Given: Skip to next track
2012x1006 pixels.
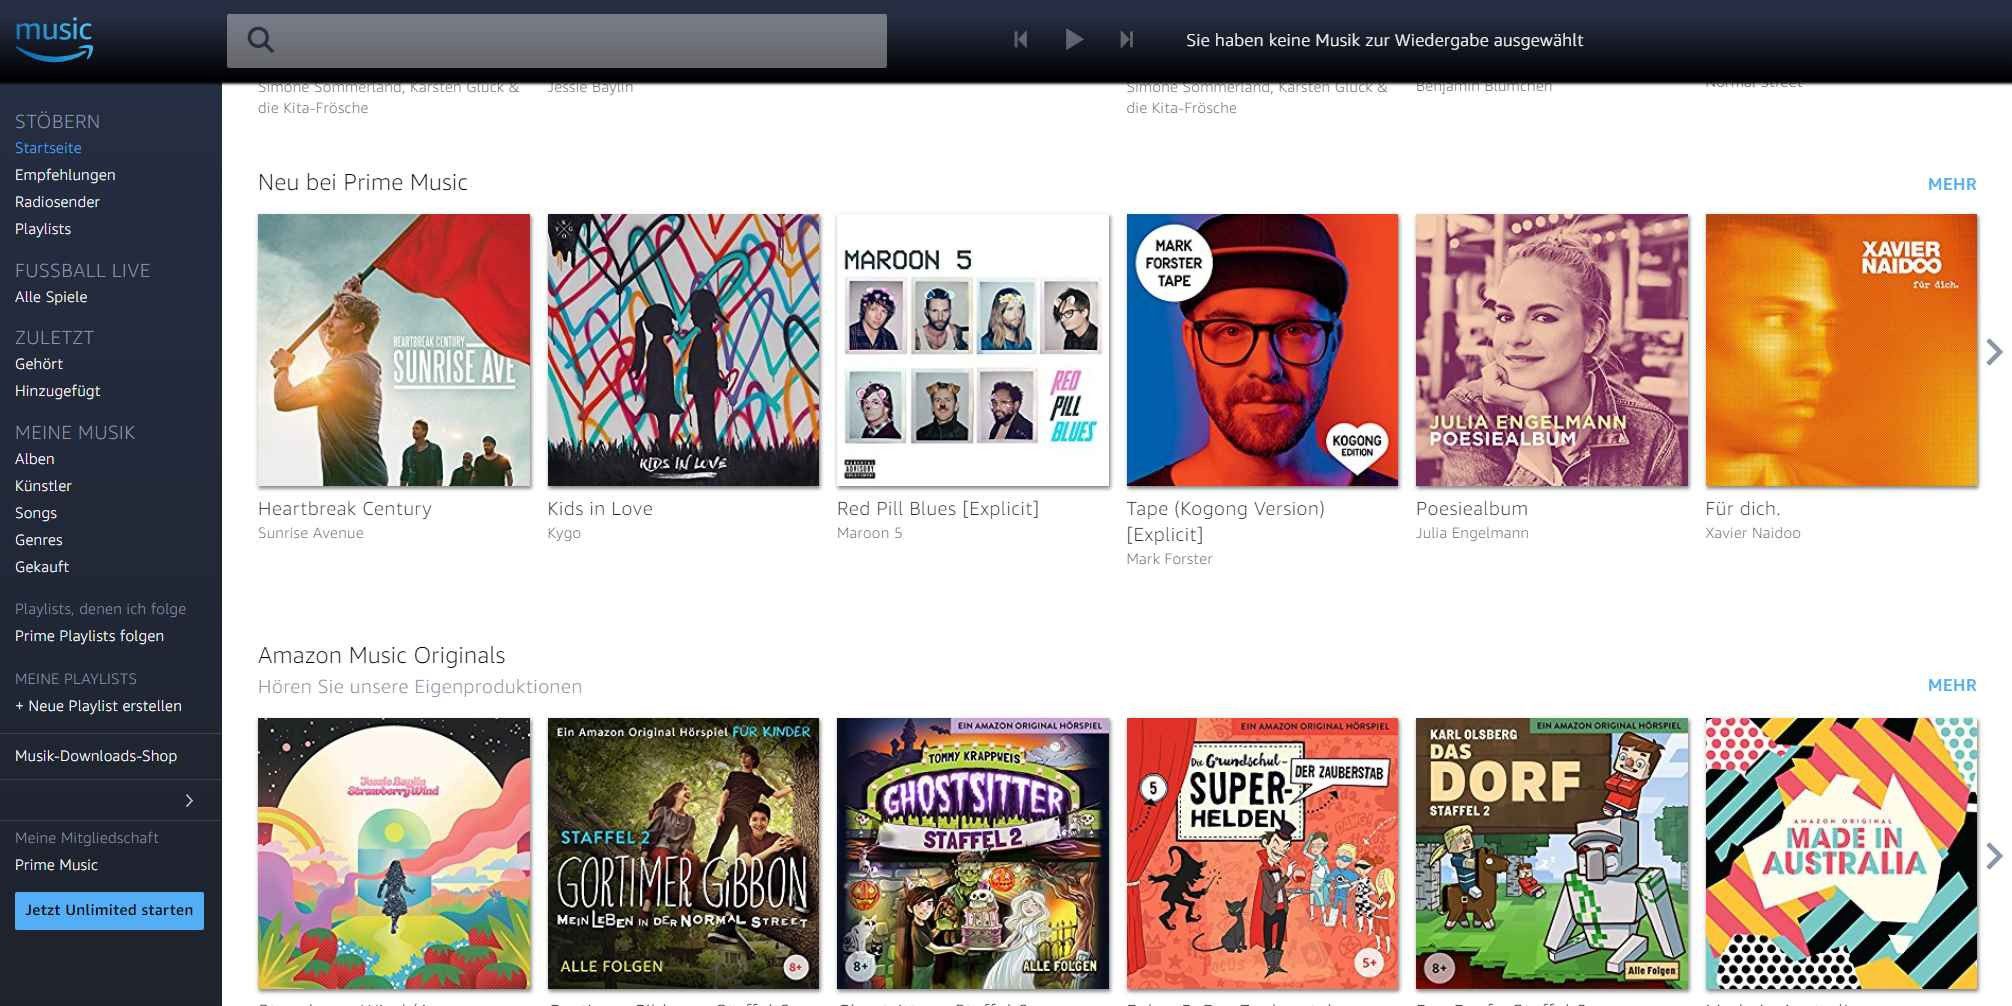Looking at the screenshot, I should tap(1126, 39).
